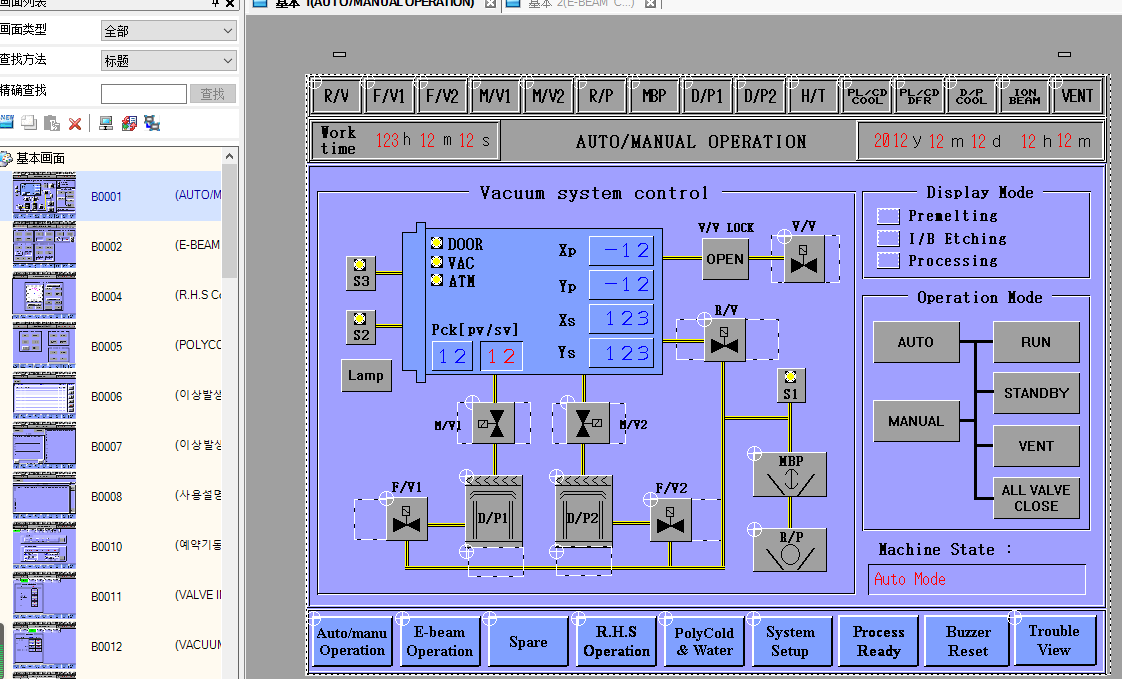Toggle the Premelting display mode box
The height and width of the screenshot is (679, 1122).
pos(888,216)
